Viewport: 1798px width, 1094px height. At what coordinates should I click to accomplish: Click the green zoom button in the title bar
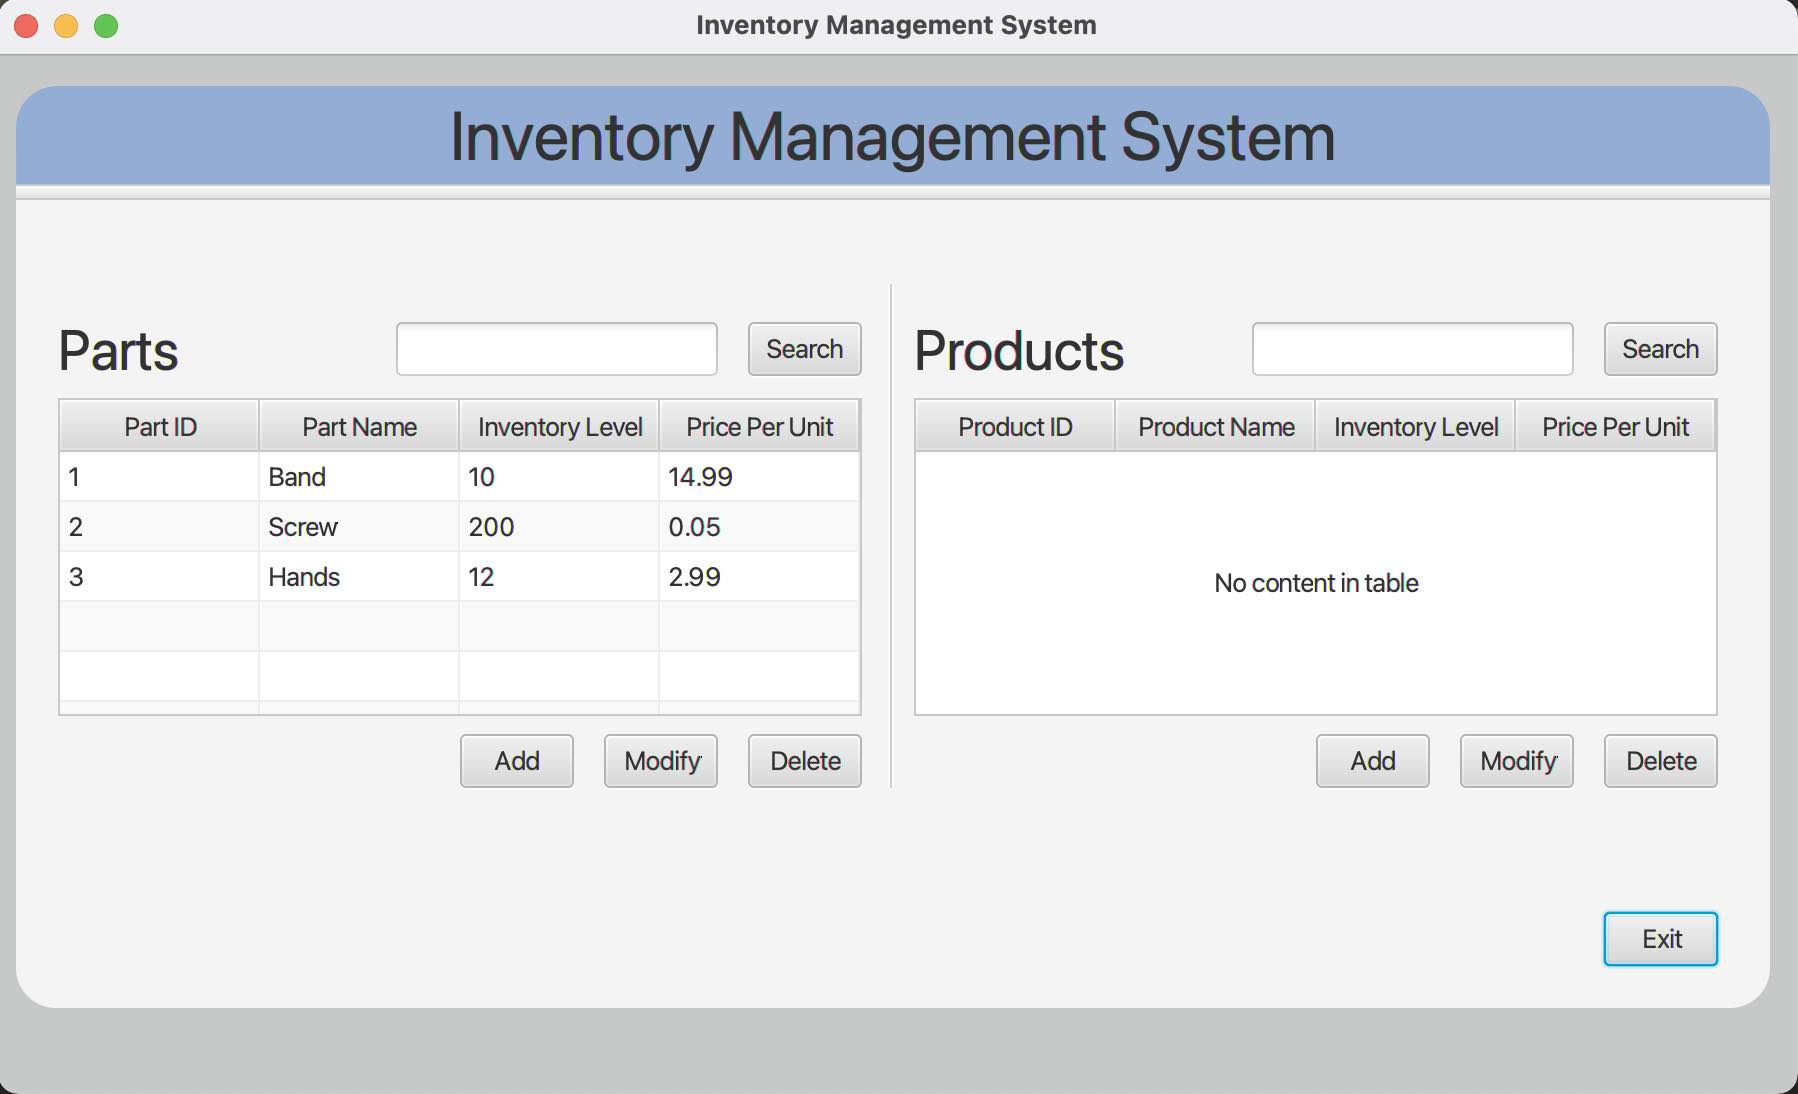point(105,25)
